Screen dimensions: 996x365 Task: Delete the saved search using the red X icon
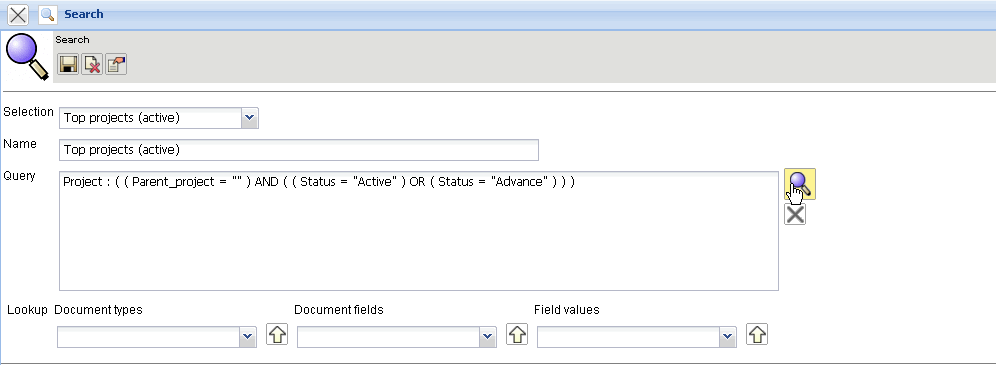point(93,64)
